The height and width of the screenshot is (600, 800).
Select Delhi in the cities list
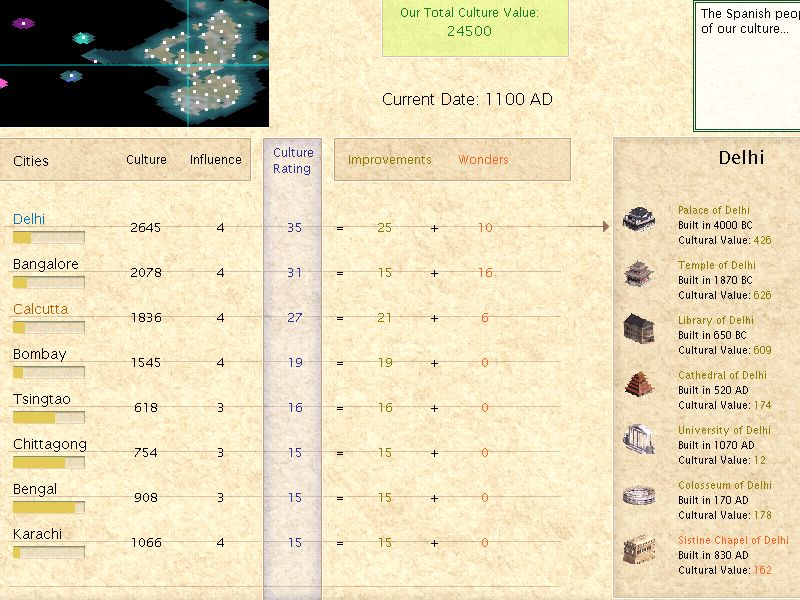point(29,219)
